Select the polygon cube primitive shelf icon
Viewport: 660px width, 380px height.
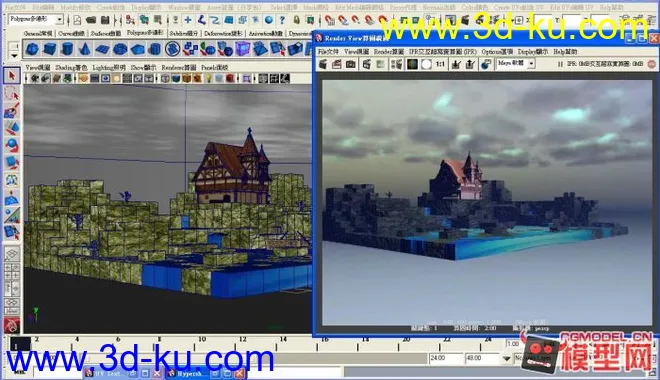(x=49, y=49)
